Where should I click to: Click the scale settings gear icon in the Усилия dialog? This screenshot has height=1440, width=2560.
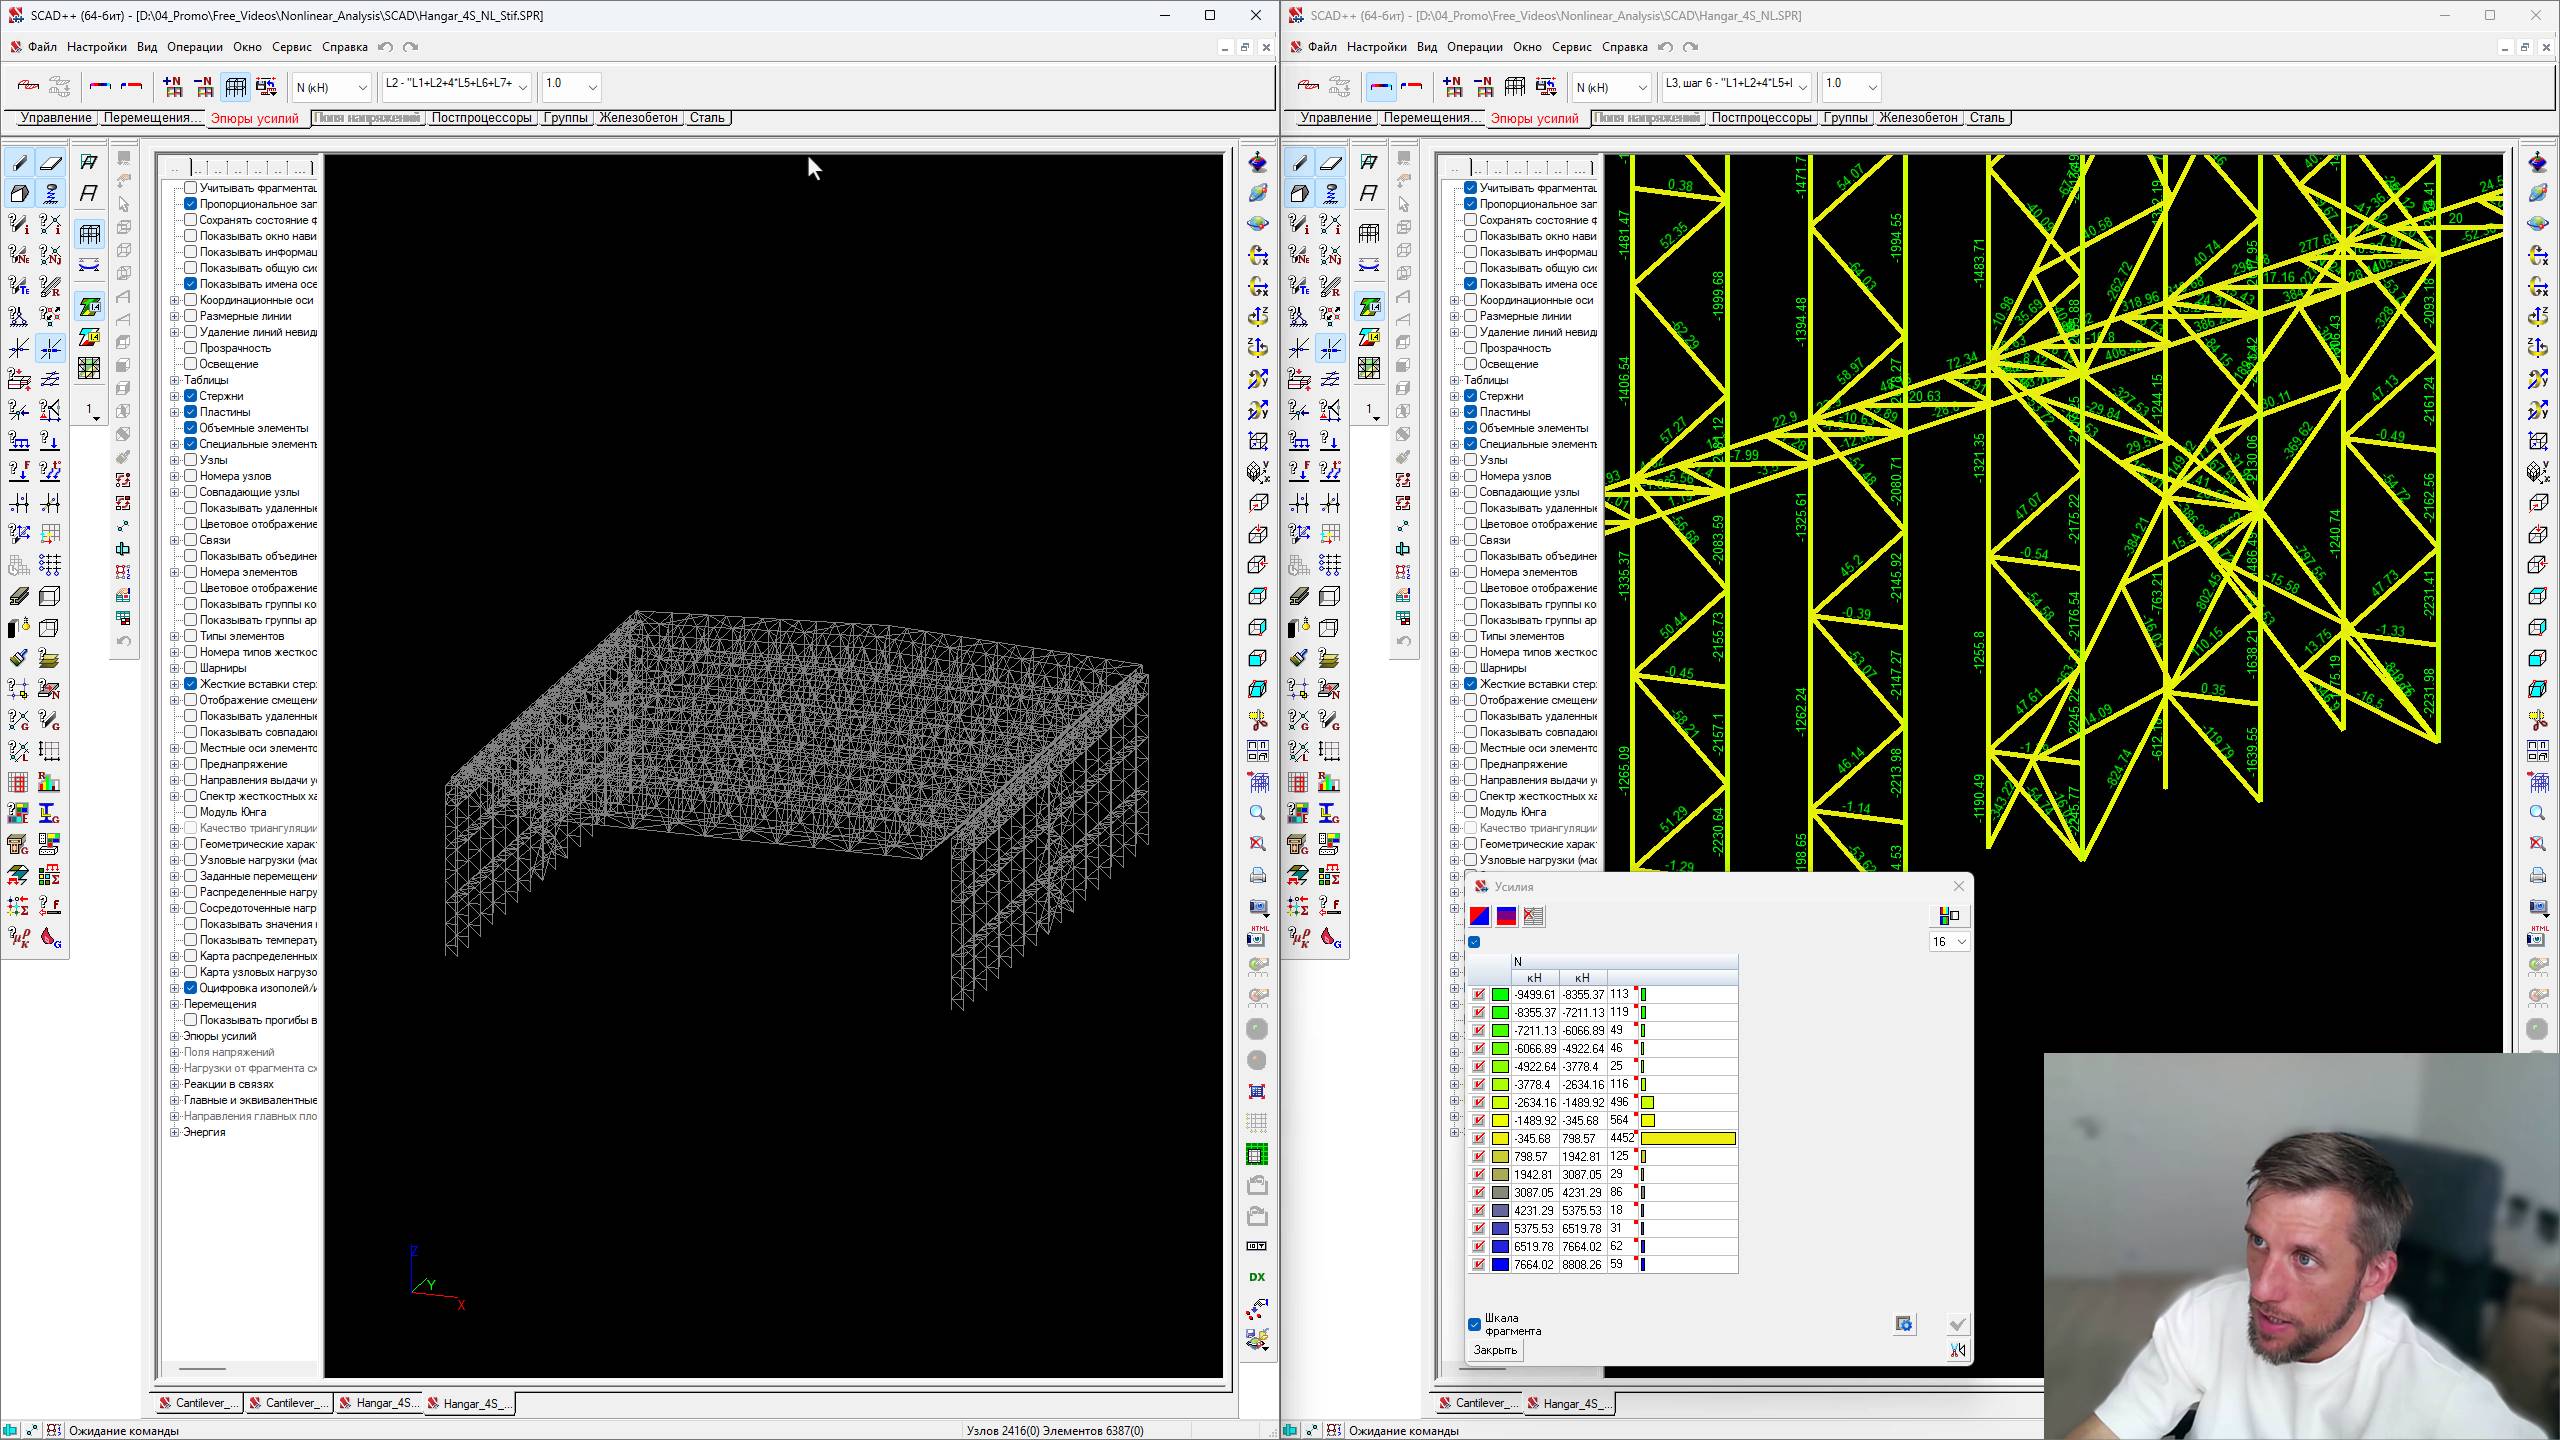click(x=1904, y=1324)
